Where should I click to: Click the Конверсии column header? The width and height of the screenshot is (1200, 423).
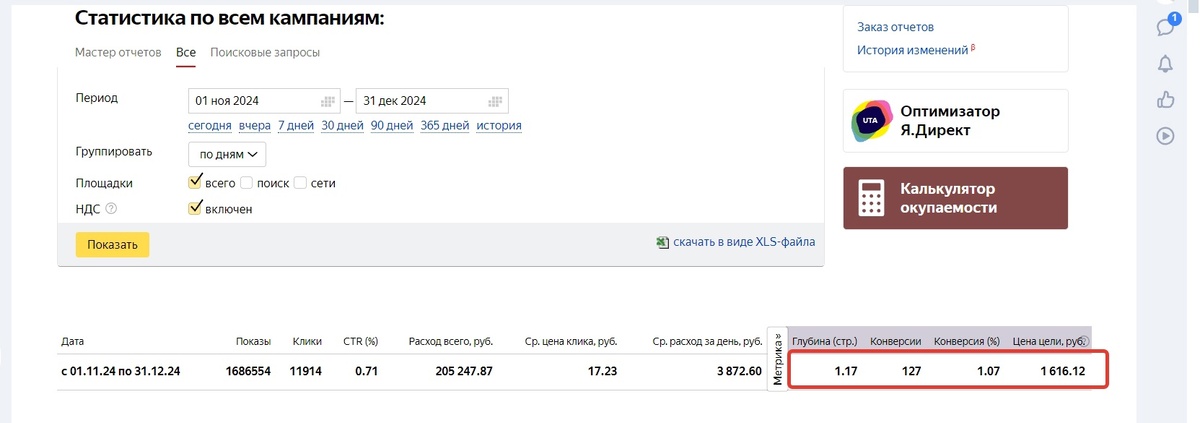coord(896,341)
